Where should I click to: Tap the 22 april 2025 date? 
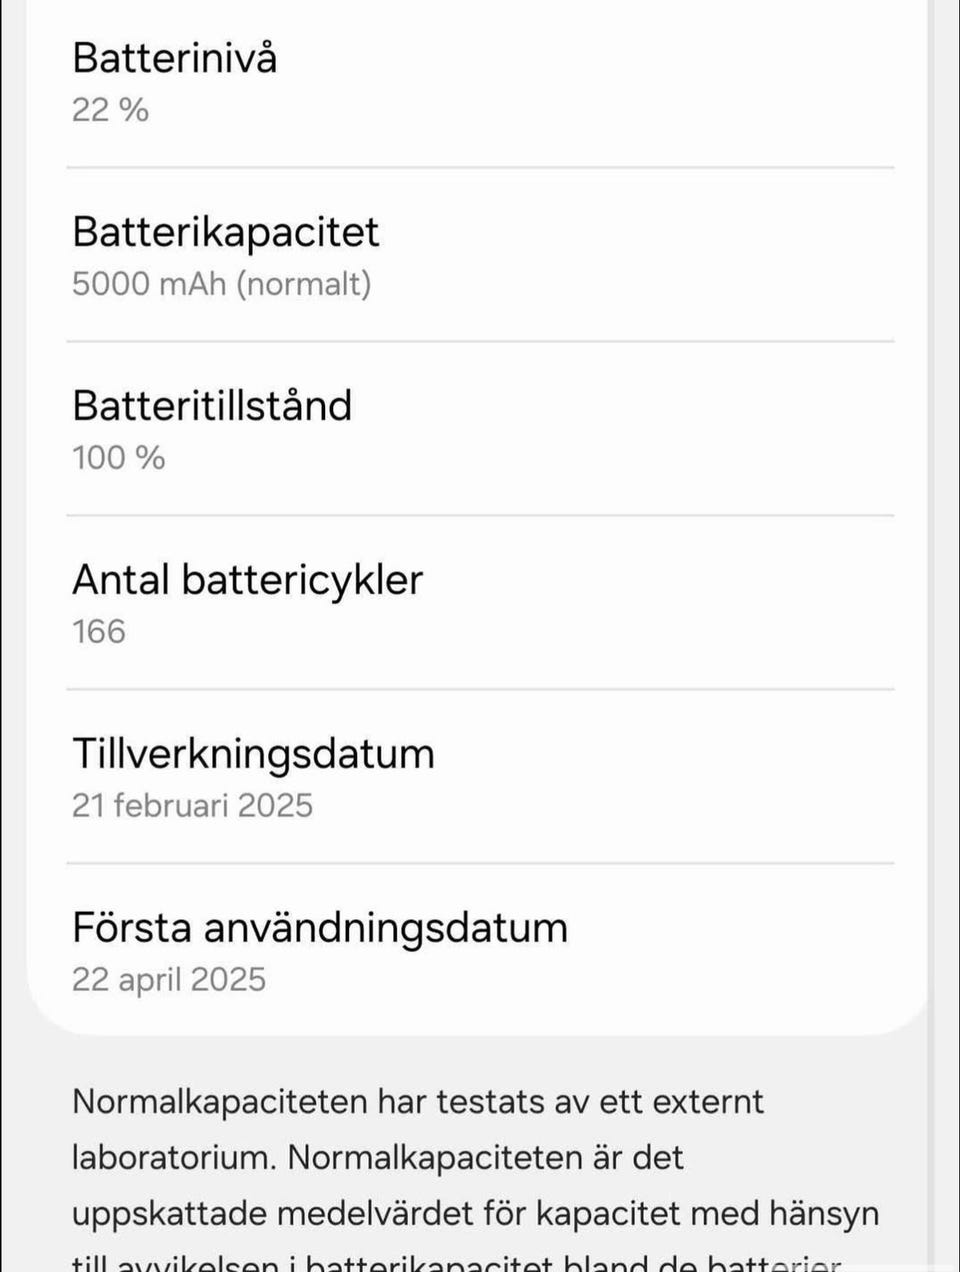[x=169, y=980]
